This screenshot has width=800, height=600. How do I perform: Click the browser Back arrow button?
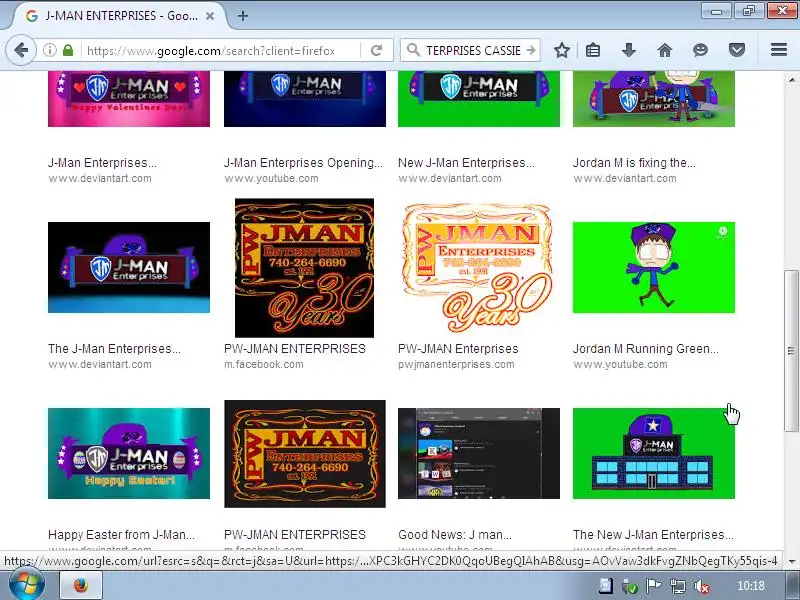[21, 50]
